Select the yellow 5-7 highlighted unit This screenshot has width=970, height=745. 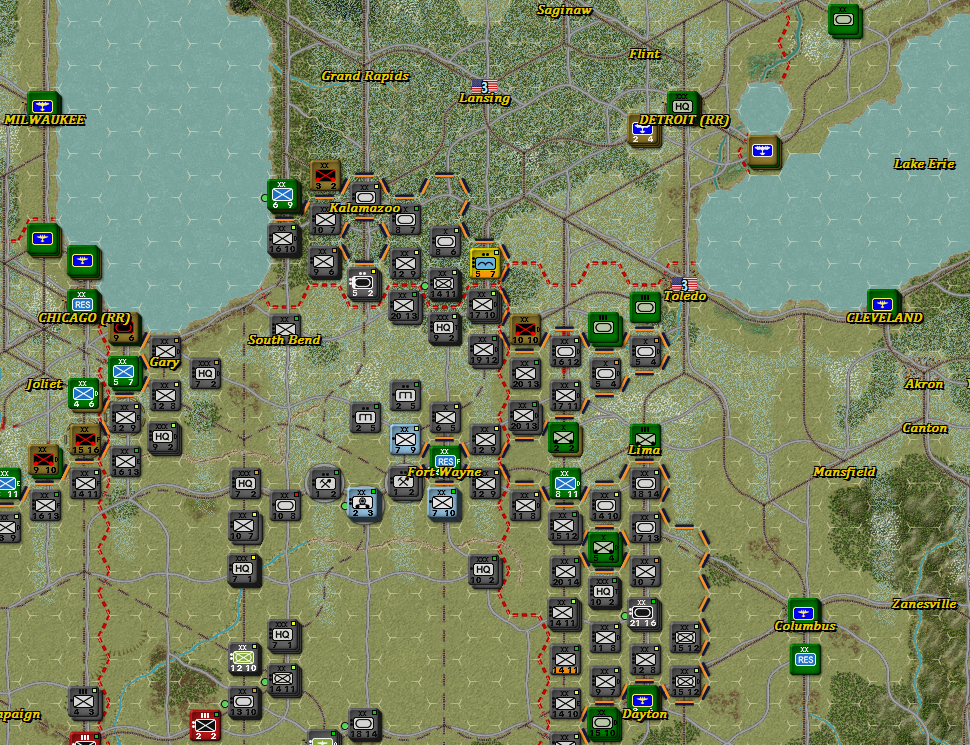coord(485,264)
